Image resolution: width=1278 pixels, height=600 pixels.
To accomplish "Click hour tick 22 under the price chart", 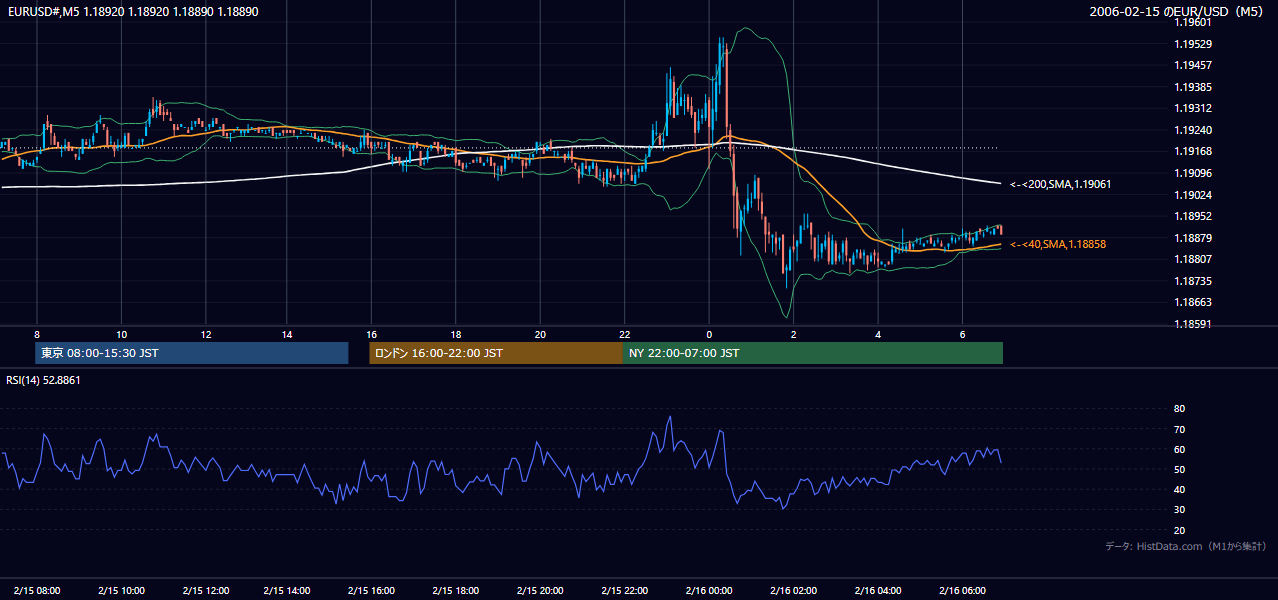I will tap(624, 334).
